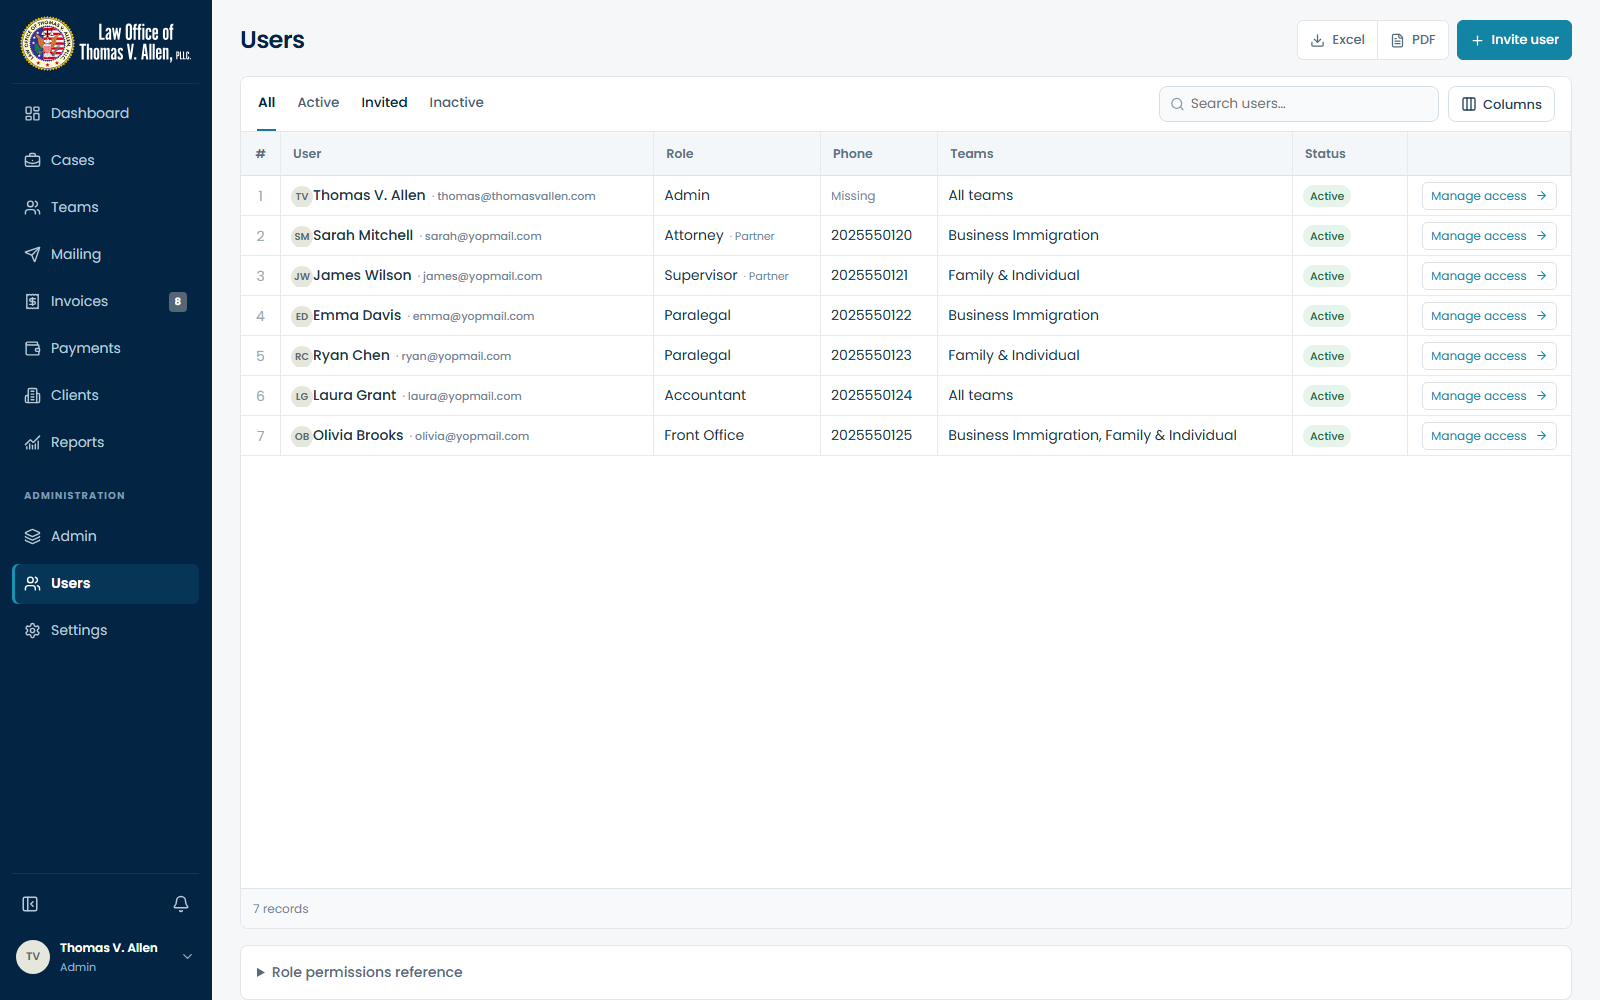Click the Invite user button
The image size is (1600, 1000).
1514,40
